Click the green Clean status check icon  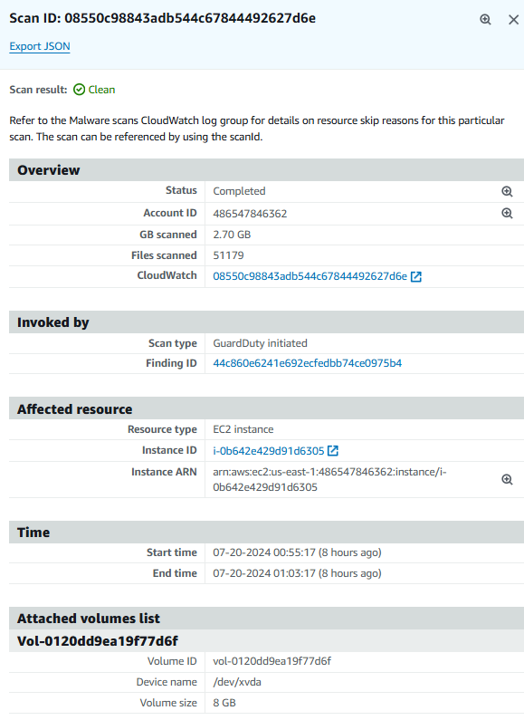click(79, 90)
